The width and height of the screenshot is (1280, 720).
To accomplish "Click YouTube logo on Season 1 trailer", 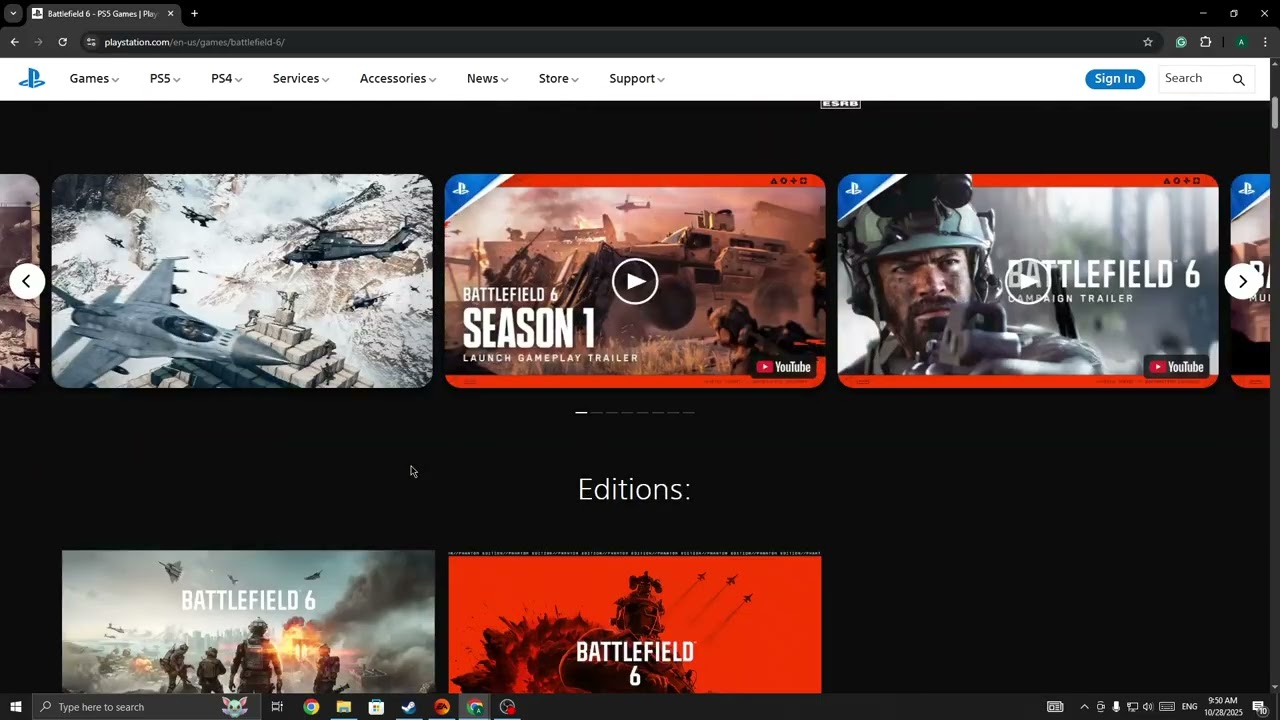I will tap(784, 367).
